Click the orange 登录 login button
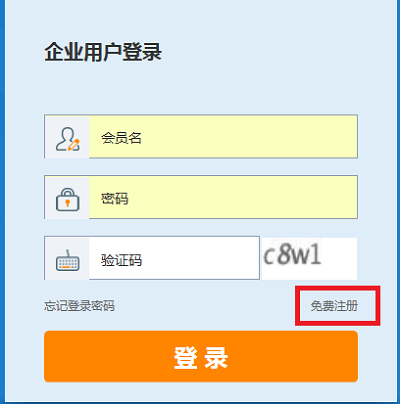400x404 pixels. point(201,356)
